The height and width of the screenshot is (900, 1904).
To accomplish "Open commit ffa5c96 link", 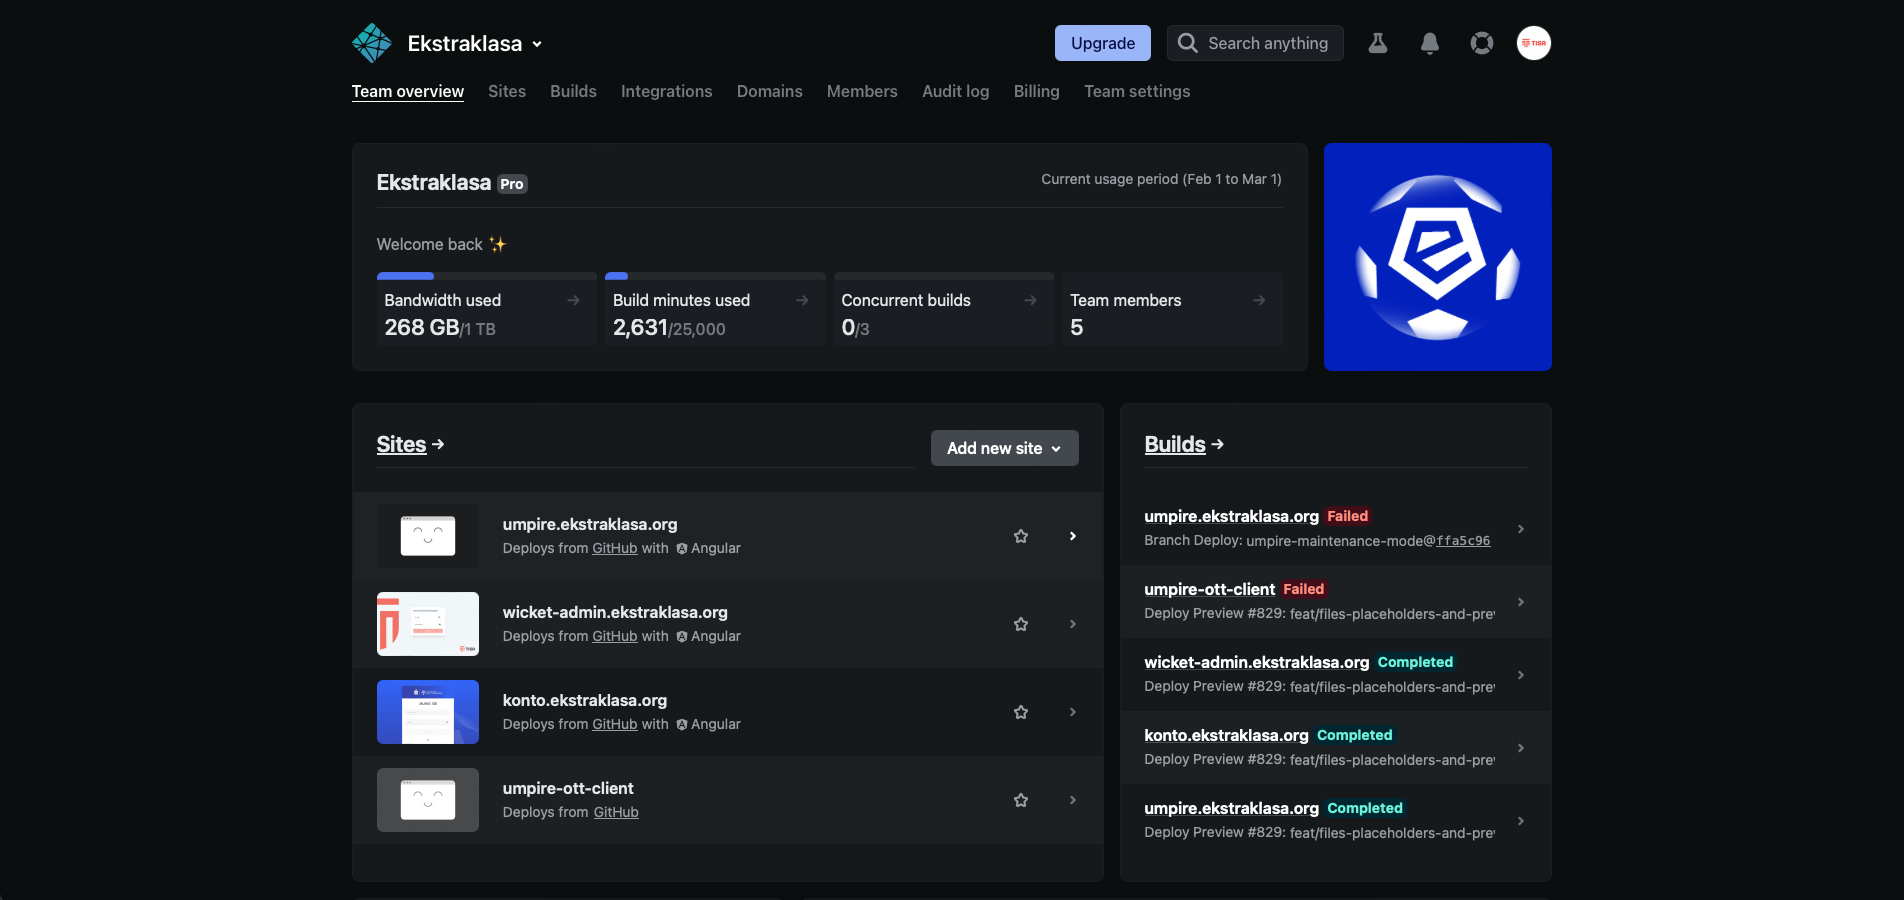I will pos(1463,541).
